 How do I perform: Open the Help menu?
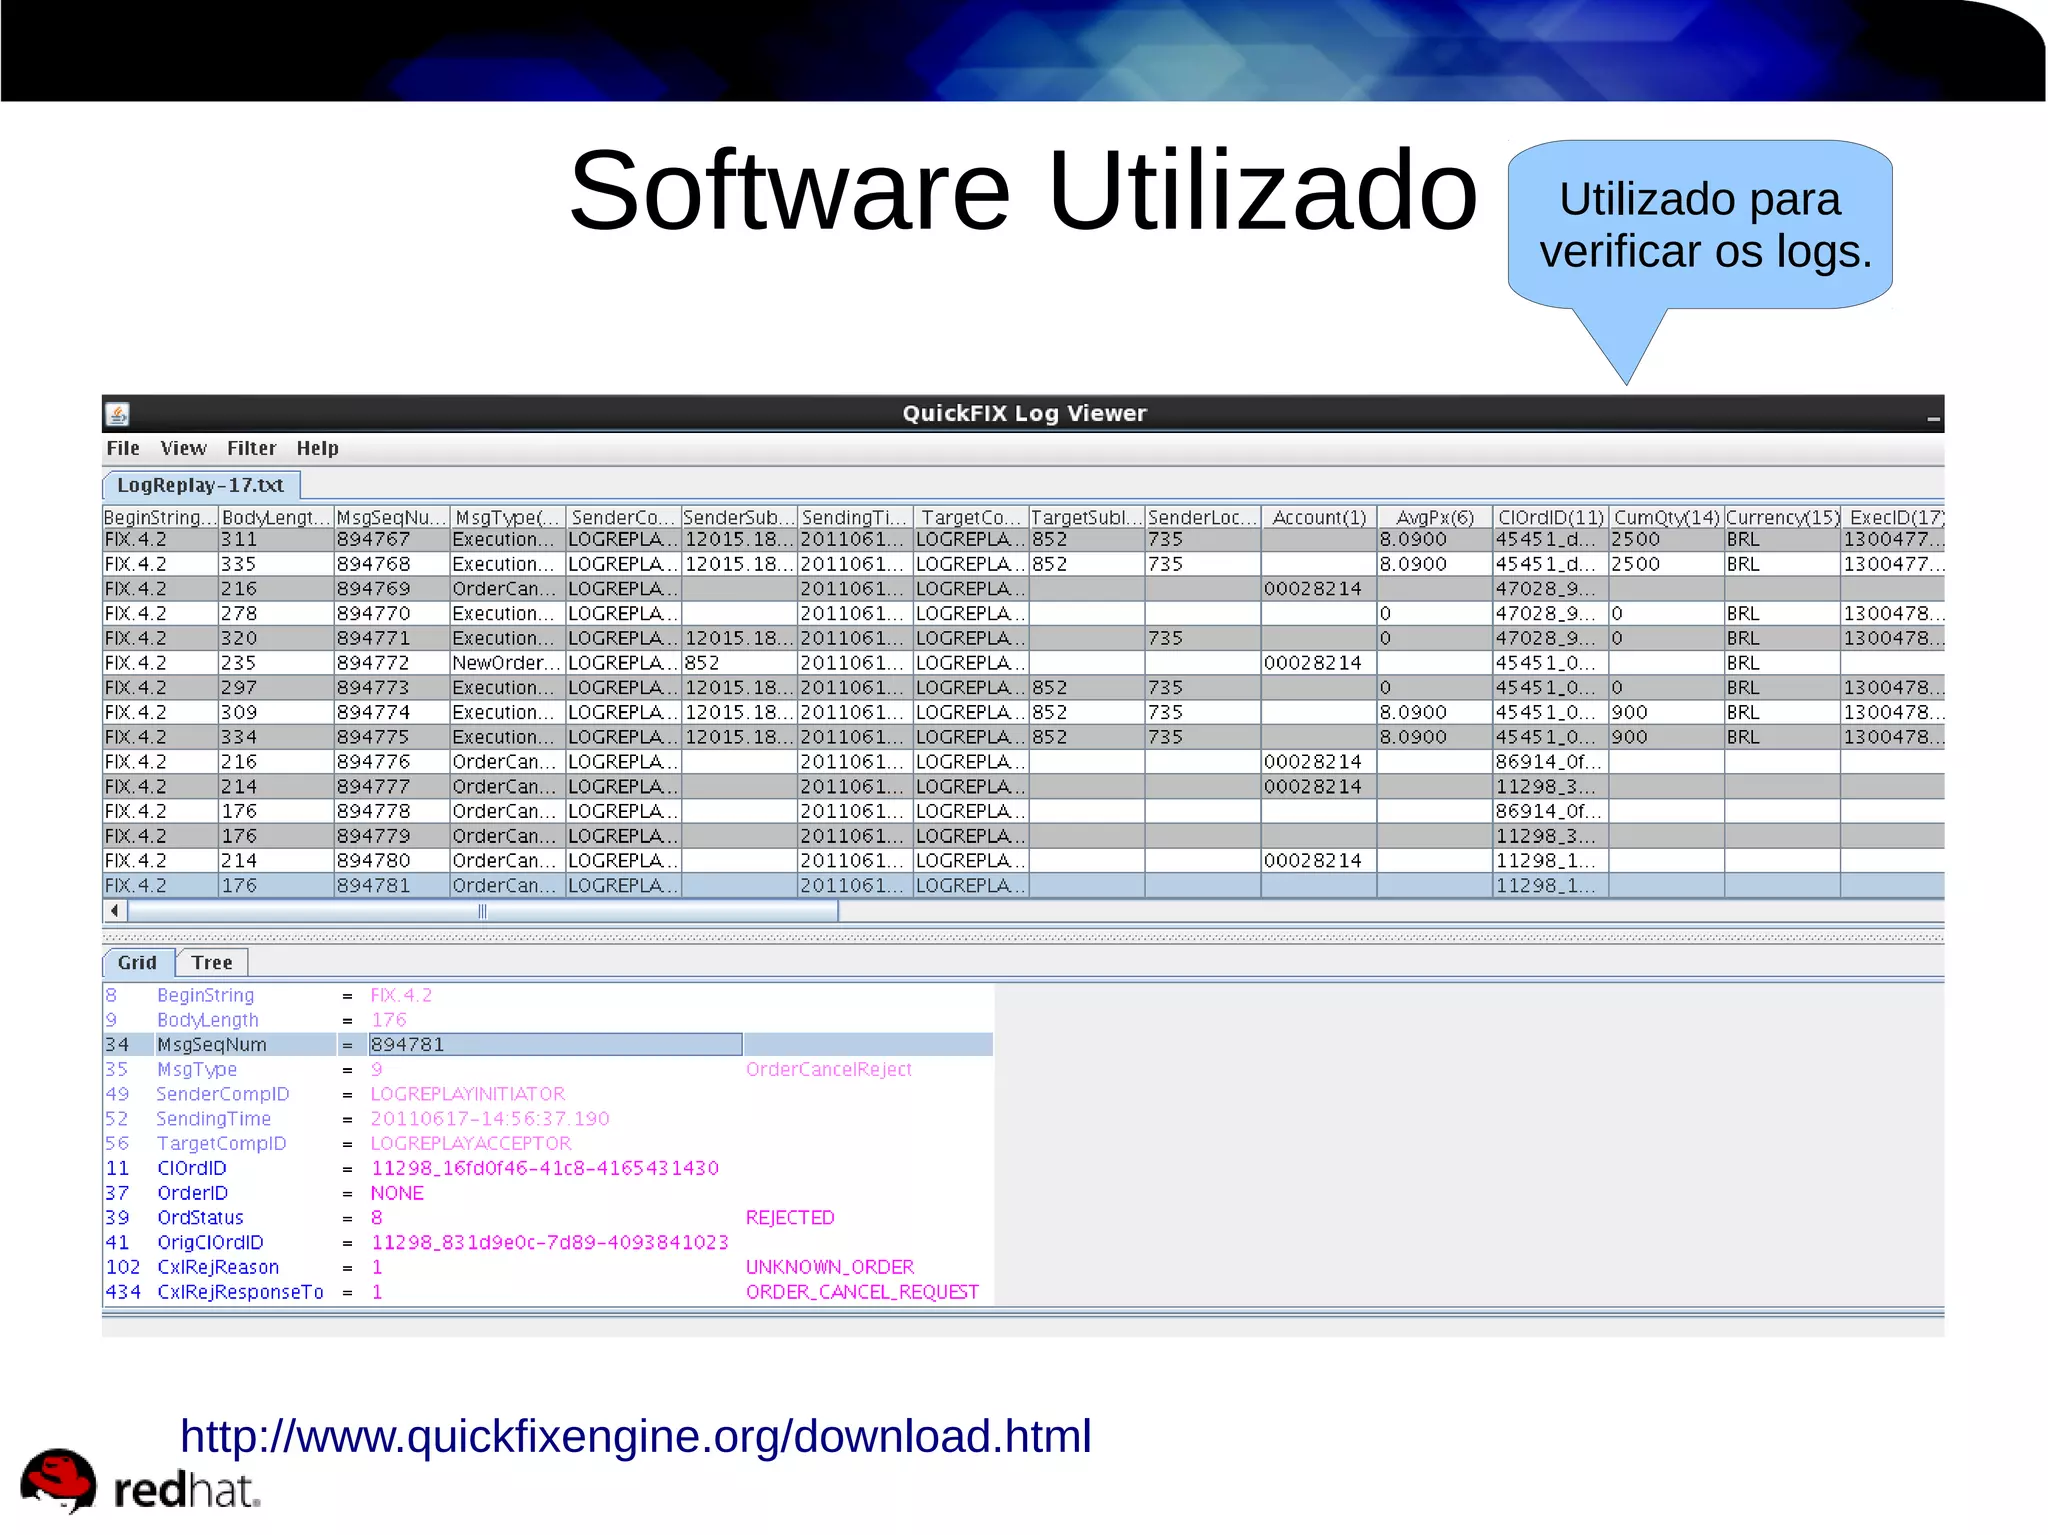point(317,448)
